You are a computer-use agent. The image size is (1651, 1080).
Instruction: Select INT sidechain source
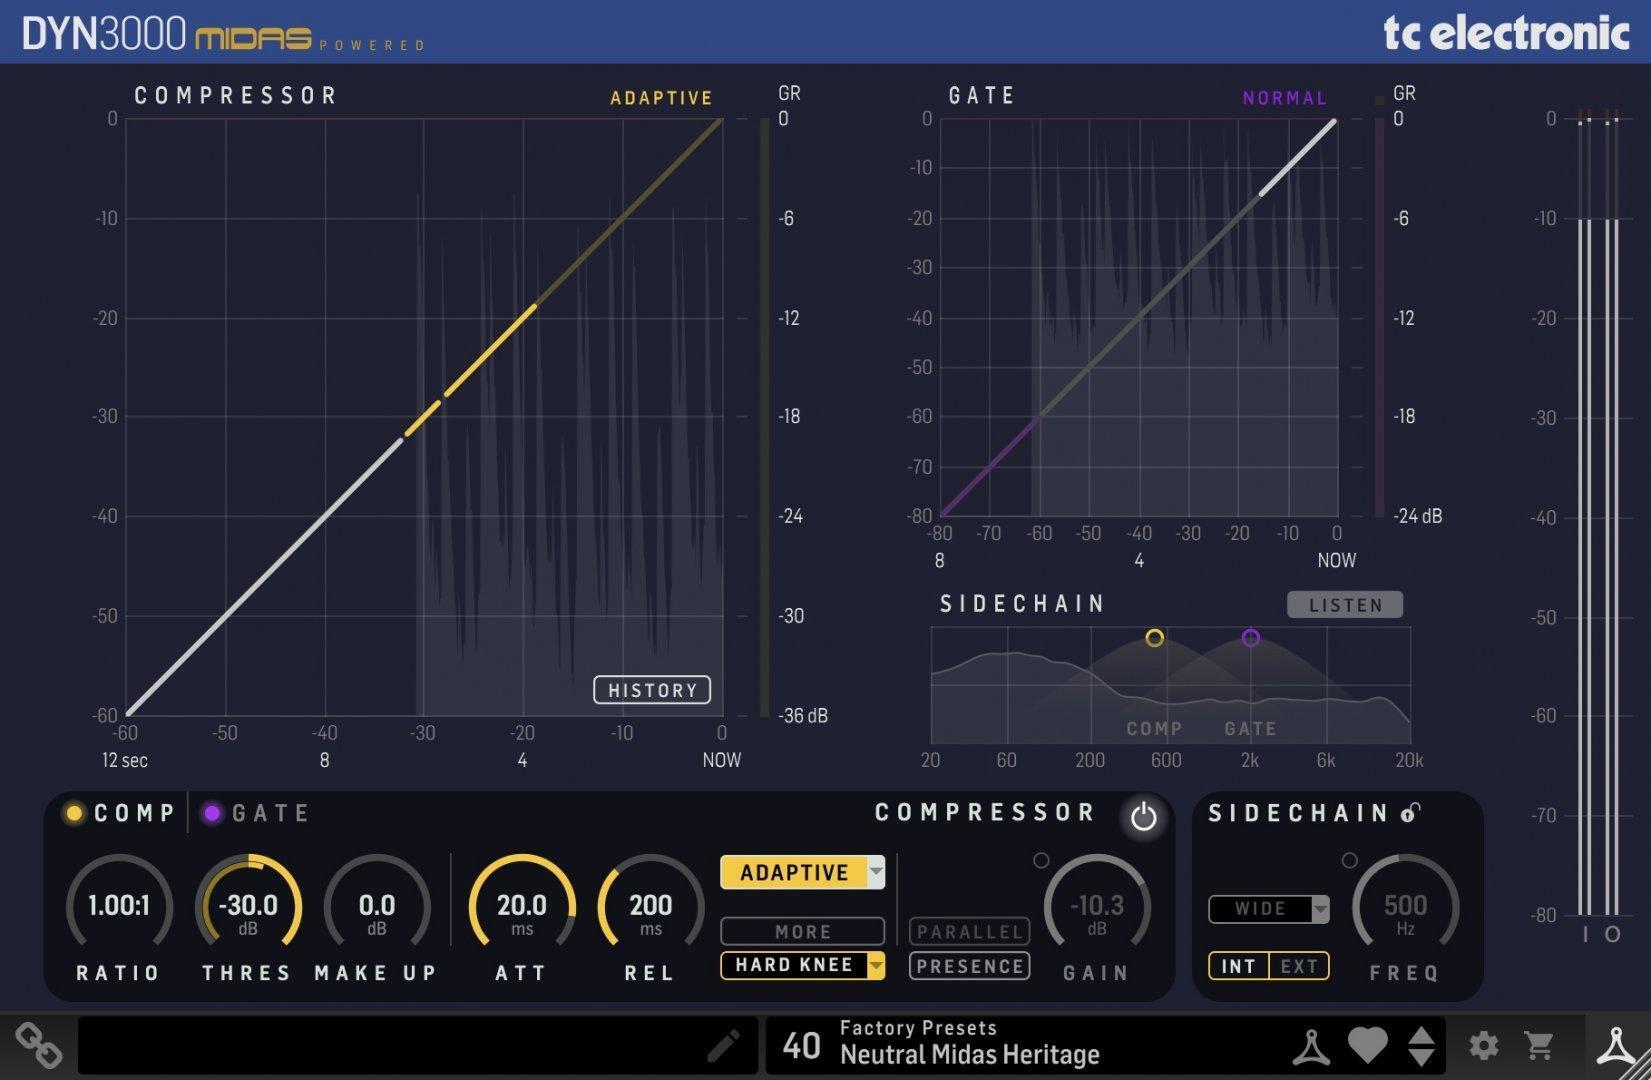tap(1238, 965)
